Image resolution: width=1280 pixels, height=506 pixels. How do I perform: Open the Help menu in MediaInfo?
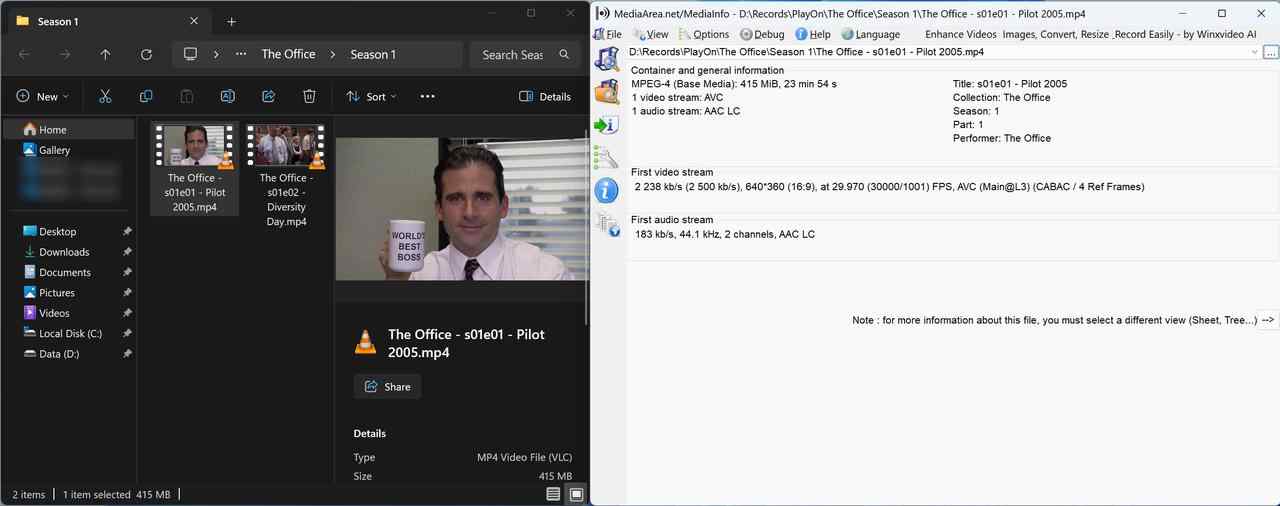[x=813, y=34]
